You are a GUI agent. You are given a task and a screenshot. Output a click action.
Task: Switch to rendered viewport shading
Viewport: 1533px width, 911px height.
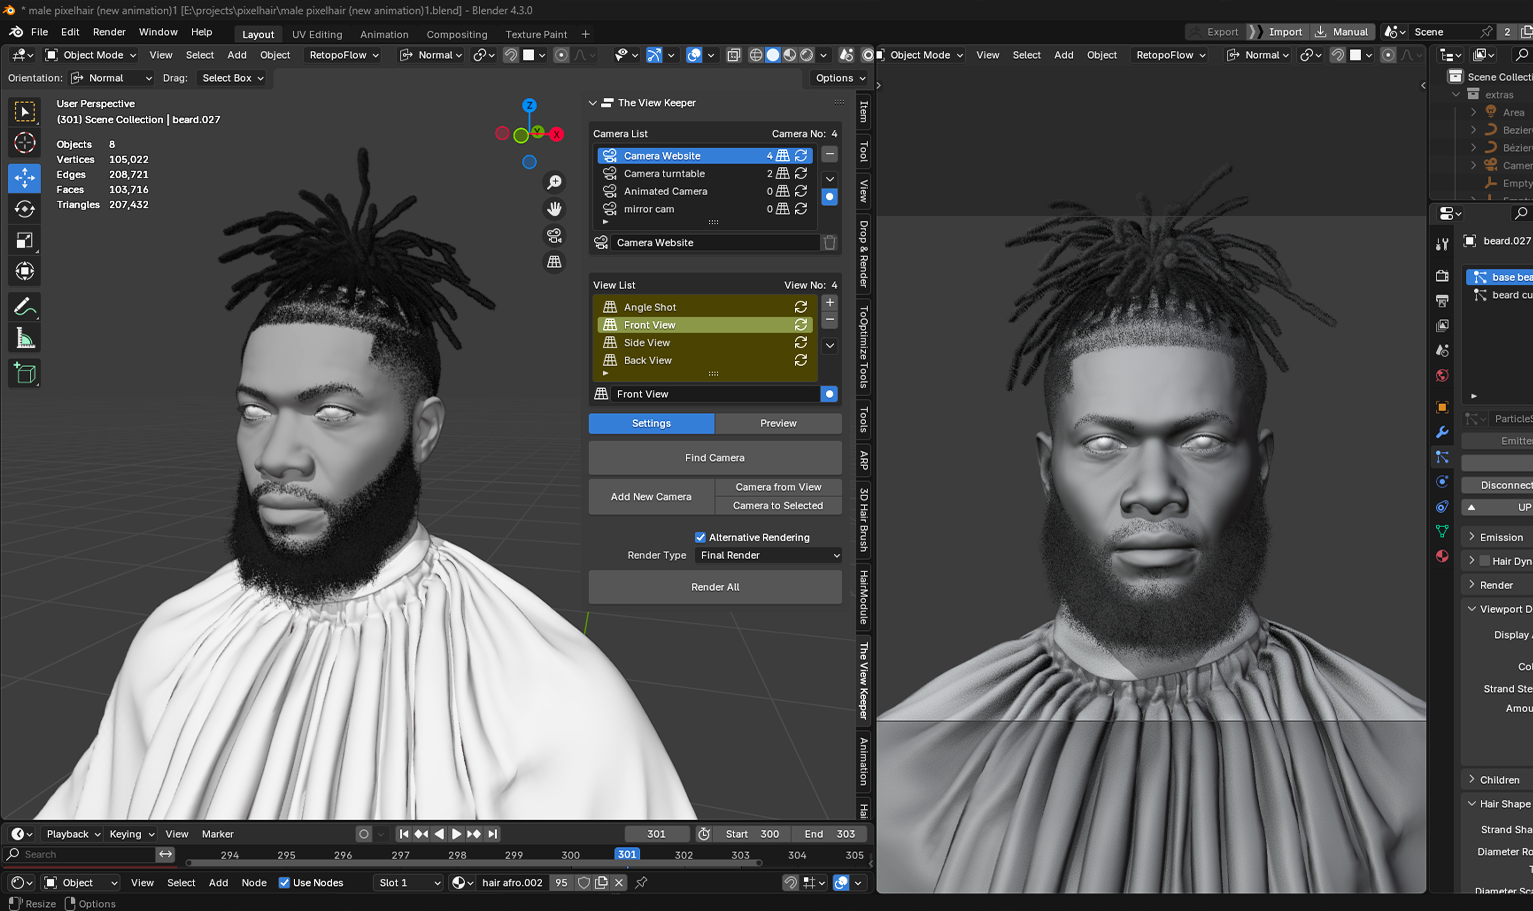pyautogui.click(x=806, y=55)
